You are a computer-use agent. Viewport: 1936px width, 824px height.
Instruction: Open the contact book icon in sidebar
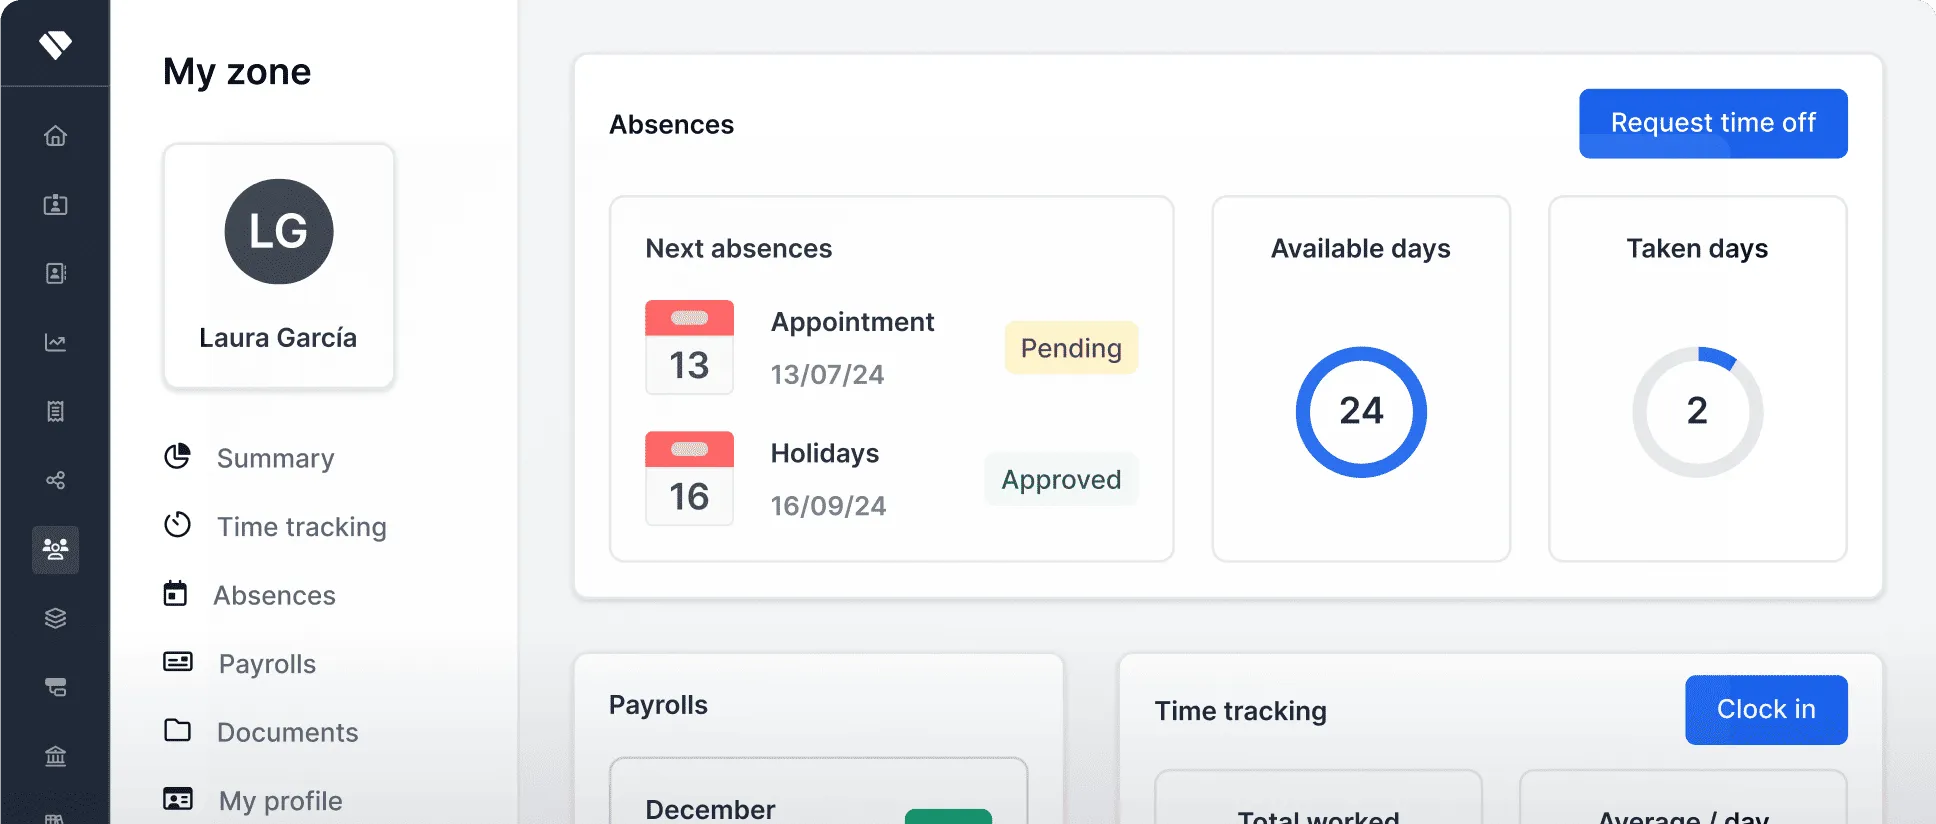pos(56,273)
